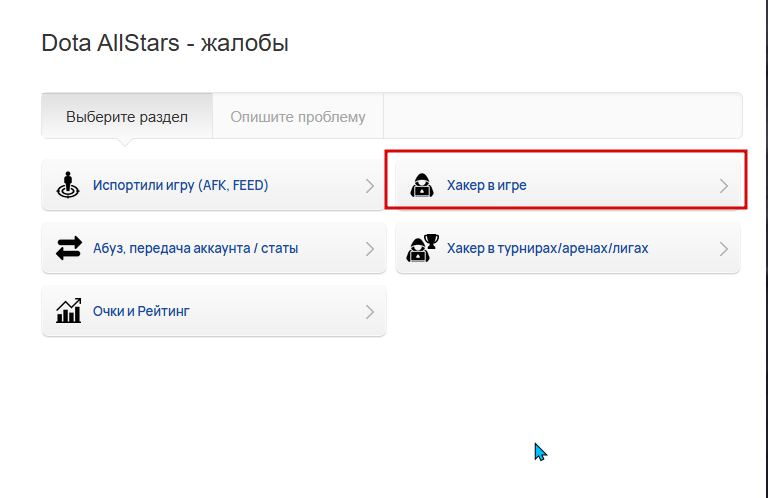Select the Абуз, передача аккаунта / статы link
The width and height of the screenshot is (768, 498).
pos(195,248)
